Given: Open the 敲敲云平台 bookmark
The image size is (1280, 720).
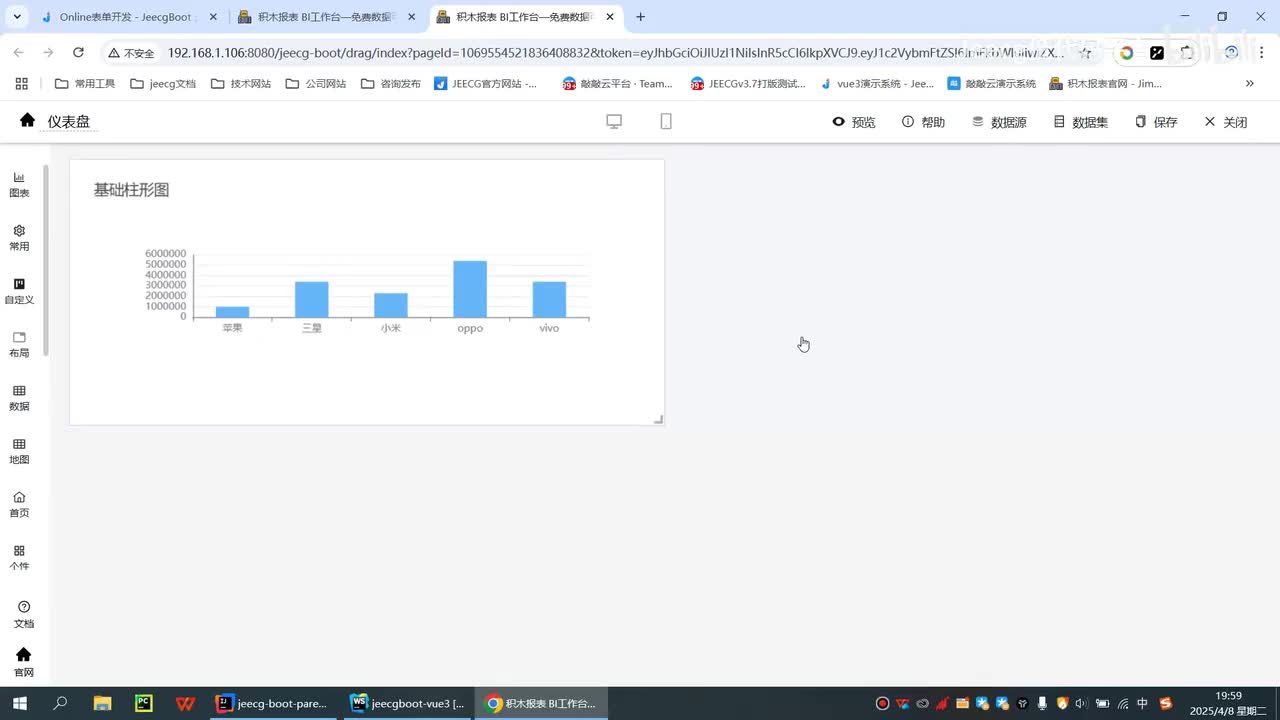Looking at the screenshot, I should click(618, 84).
